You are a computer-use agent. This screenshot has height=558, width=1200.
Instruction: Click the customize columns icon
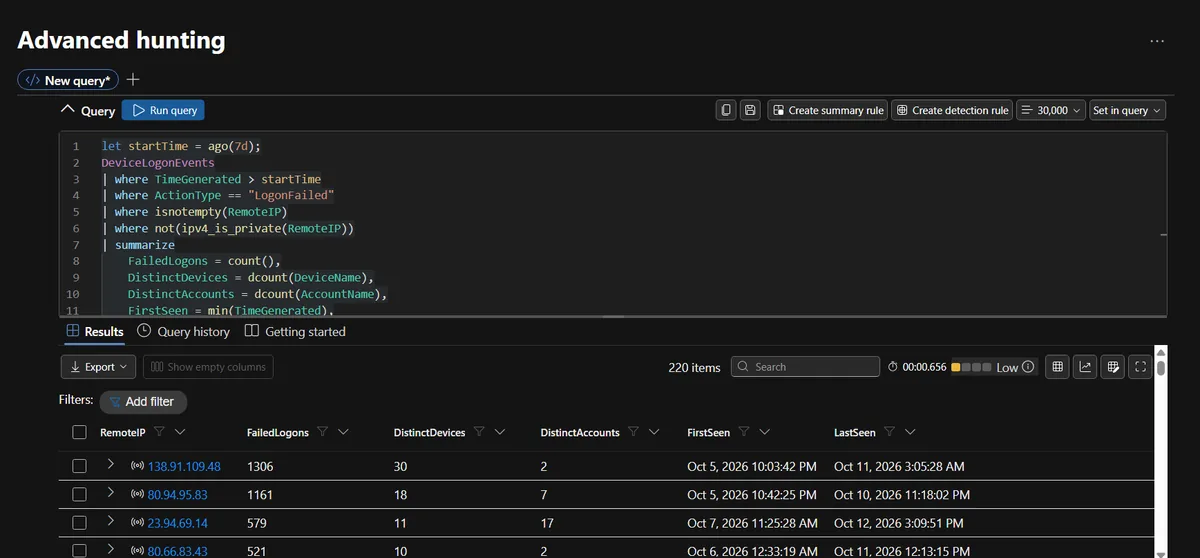(1112, 367)
